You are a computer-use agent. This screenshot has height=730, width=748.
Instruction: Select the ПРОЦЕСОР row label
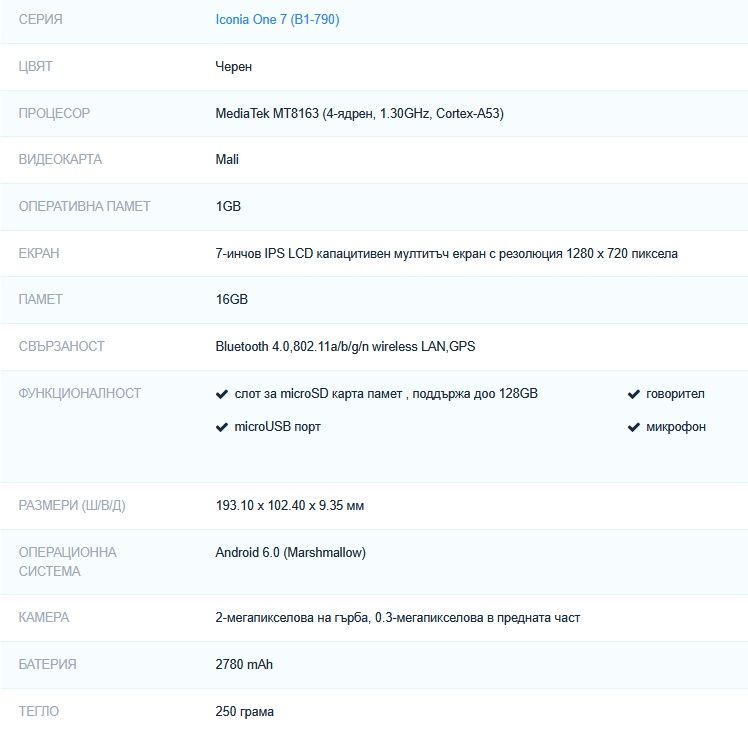coord(54,113)
